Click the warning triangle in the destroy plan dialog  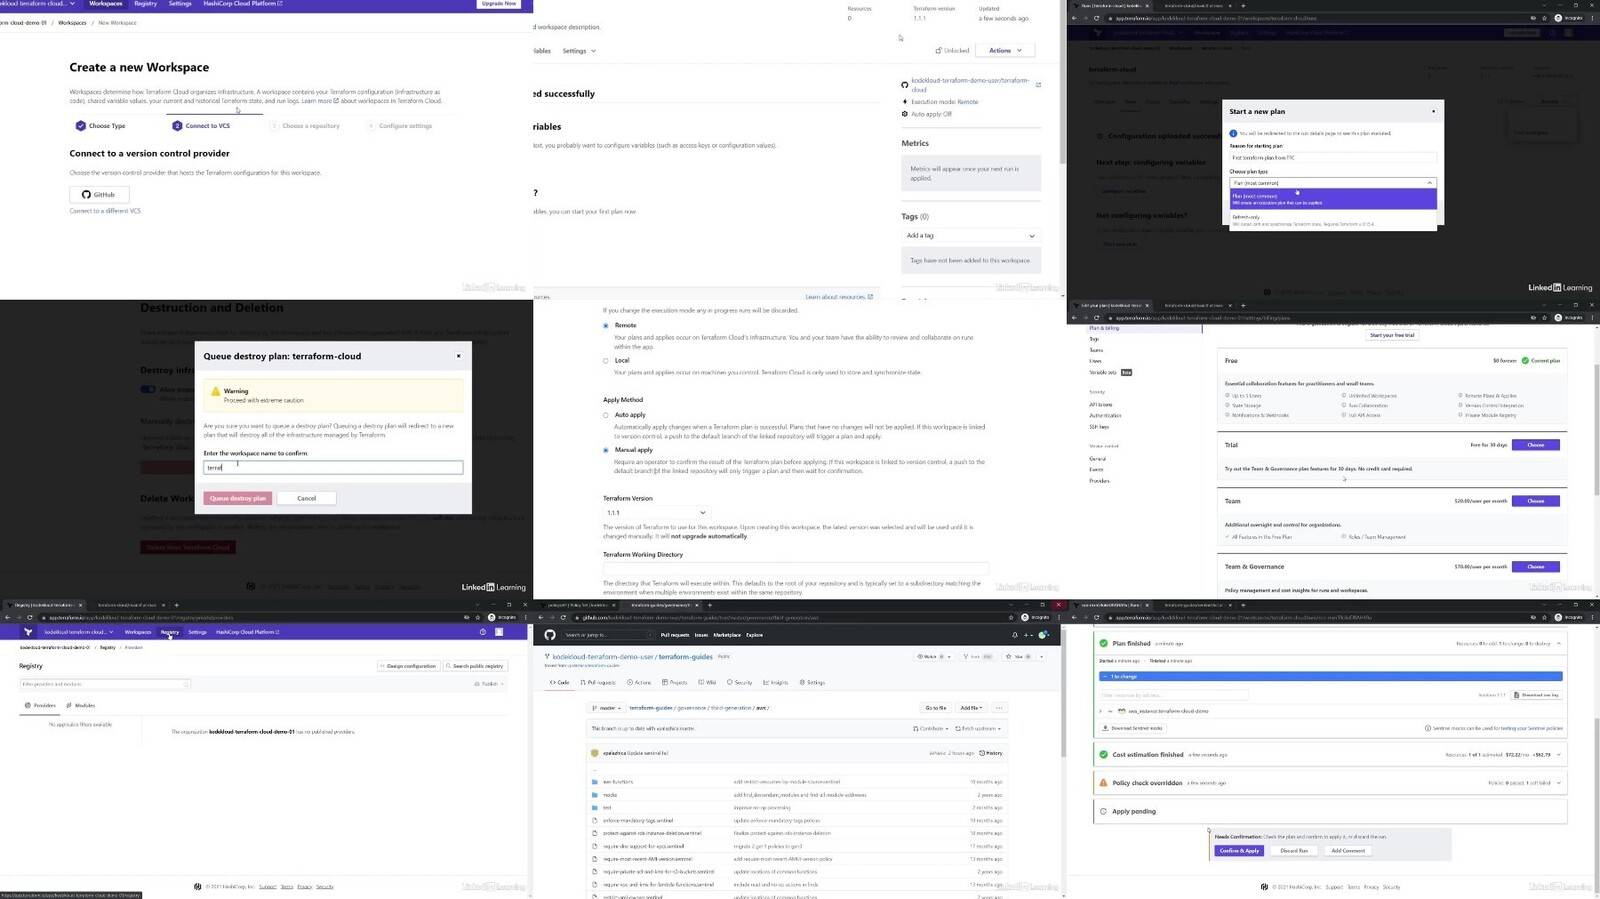click(215, 392)
